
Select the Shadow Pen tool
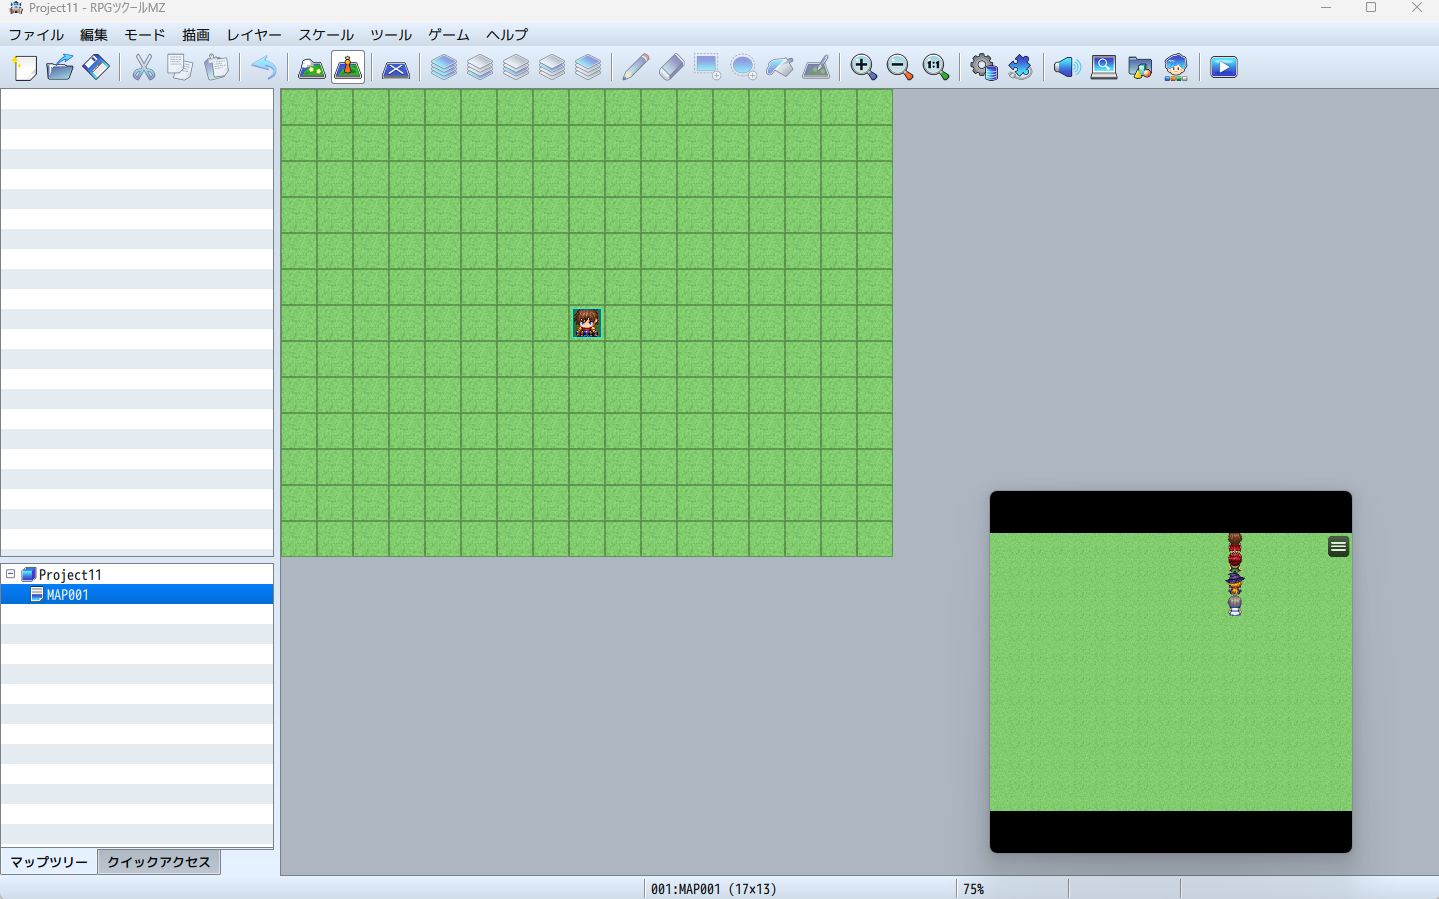816,67
